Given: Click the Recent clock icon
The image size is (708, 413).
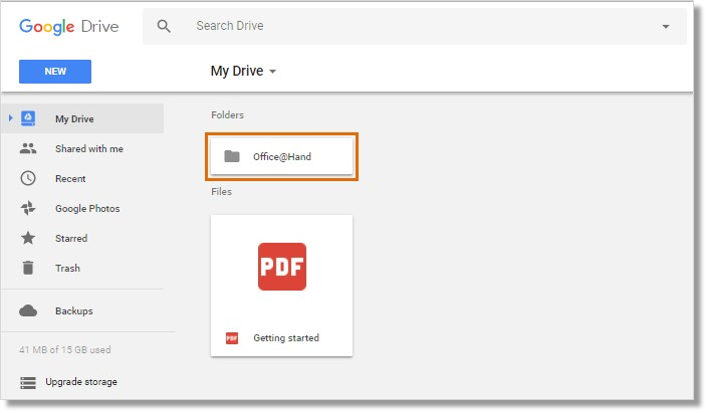Looking at the screenshot, I should coord(28,178).
